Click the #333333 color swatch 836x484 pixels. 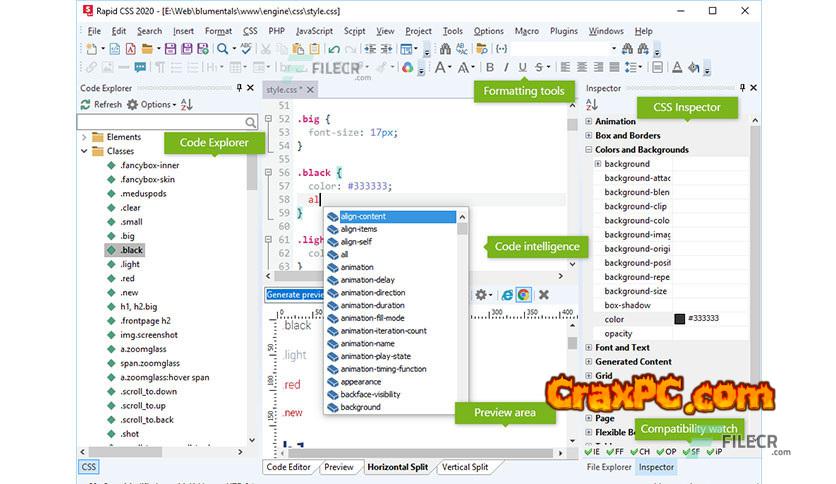(680, 319)
